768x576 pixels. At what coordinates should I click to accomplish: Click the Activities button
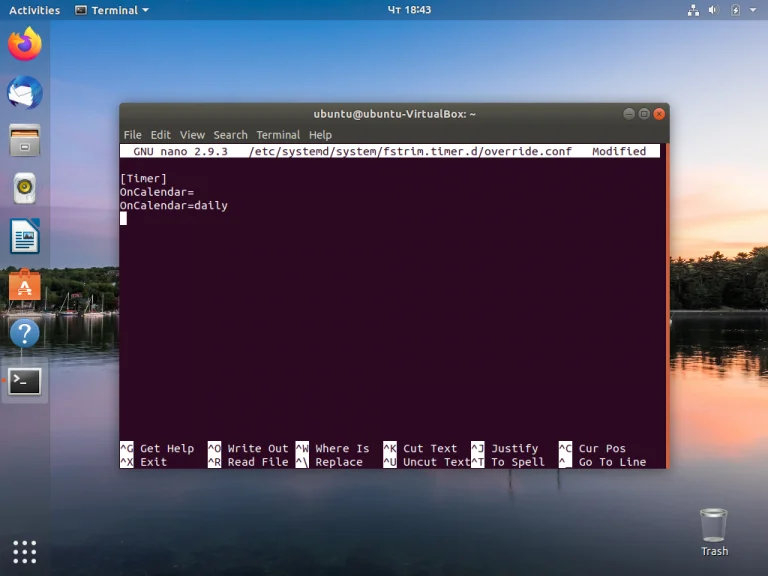(34, 10)
